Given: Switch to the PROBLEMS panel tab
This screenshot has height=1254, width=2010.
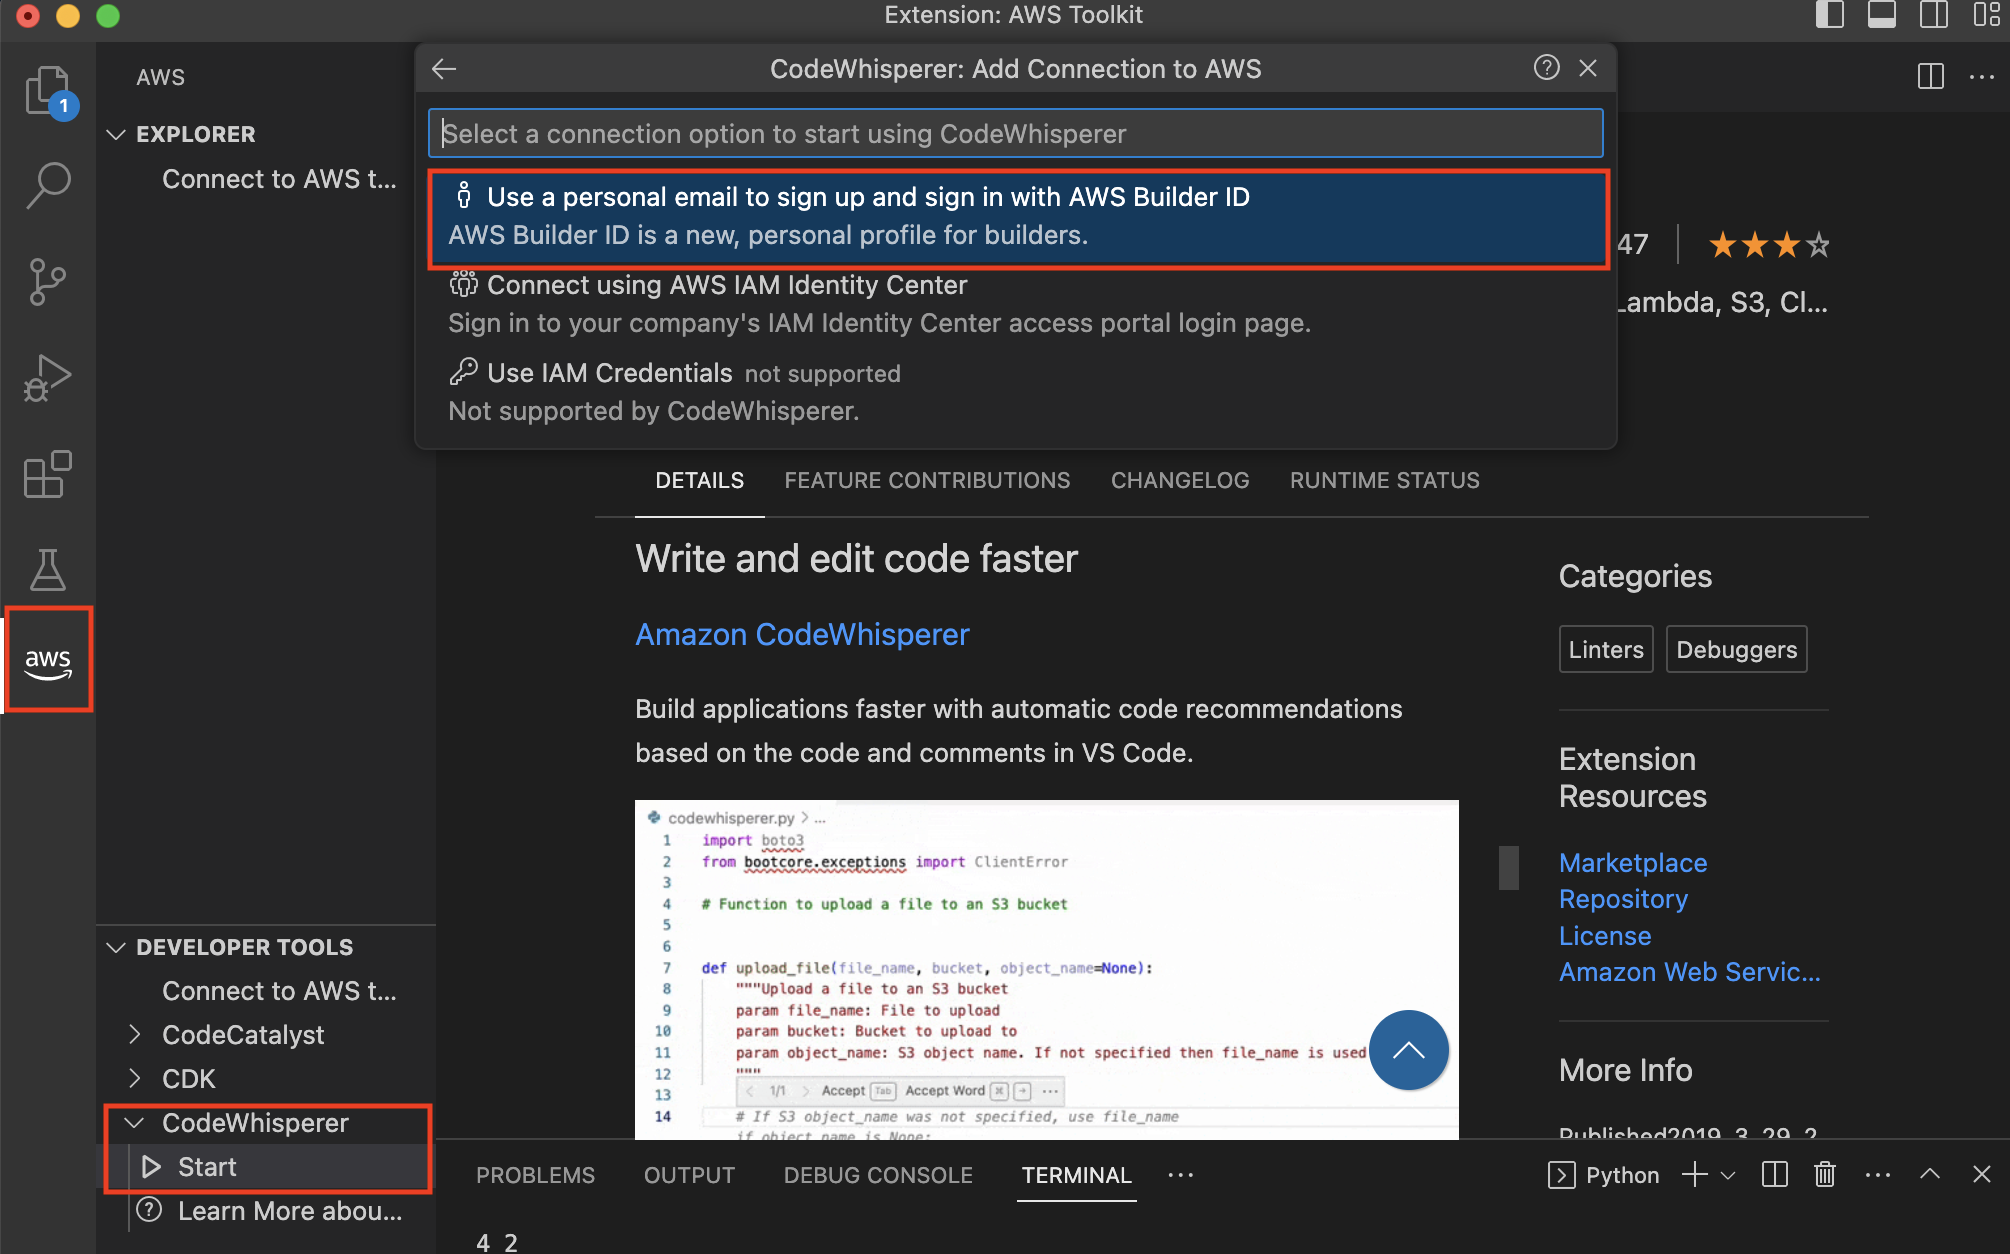Looking at the screenshot, I should click(x=535, y=1175).
